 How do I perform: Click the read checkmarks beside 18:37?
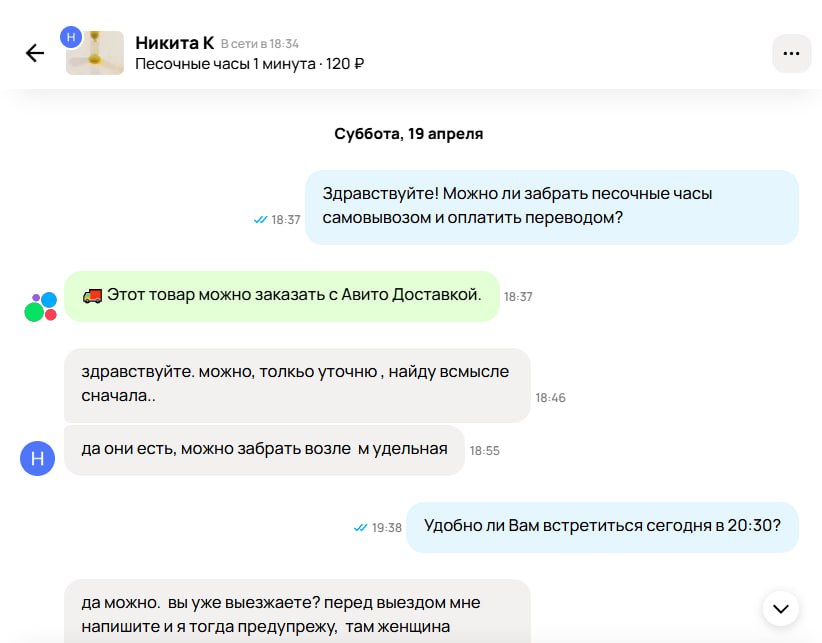[260, 220]
